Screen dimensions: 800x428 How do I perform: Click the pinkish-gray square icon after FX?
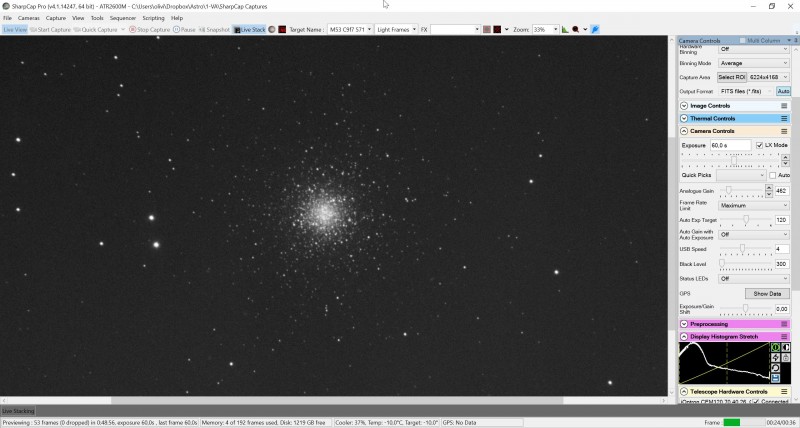(x=487, y=30)
